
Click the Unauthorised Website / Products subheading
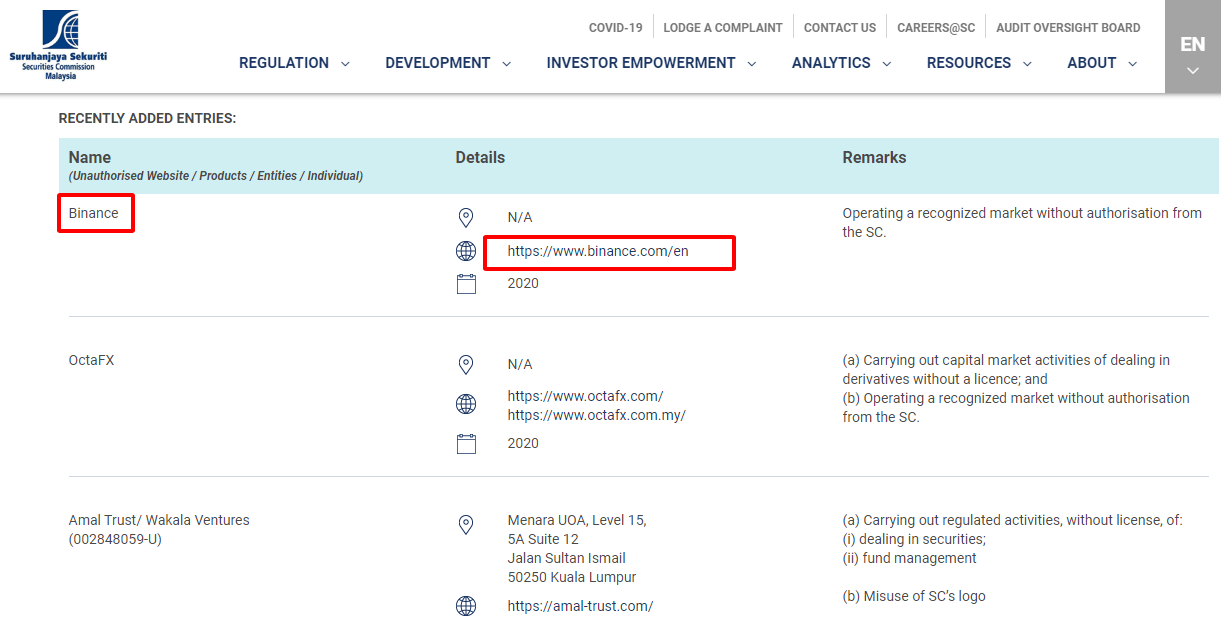216,176
